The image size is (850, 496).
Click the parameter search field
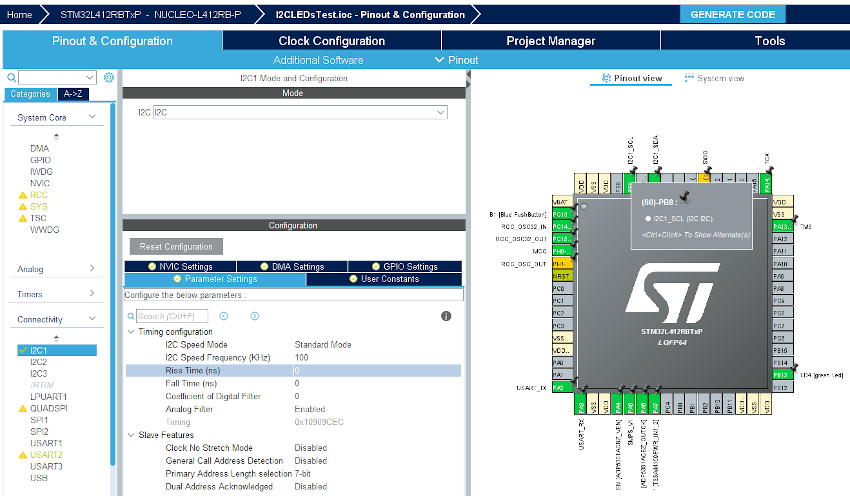coord(170,316)
